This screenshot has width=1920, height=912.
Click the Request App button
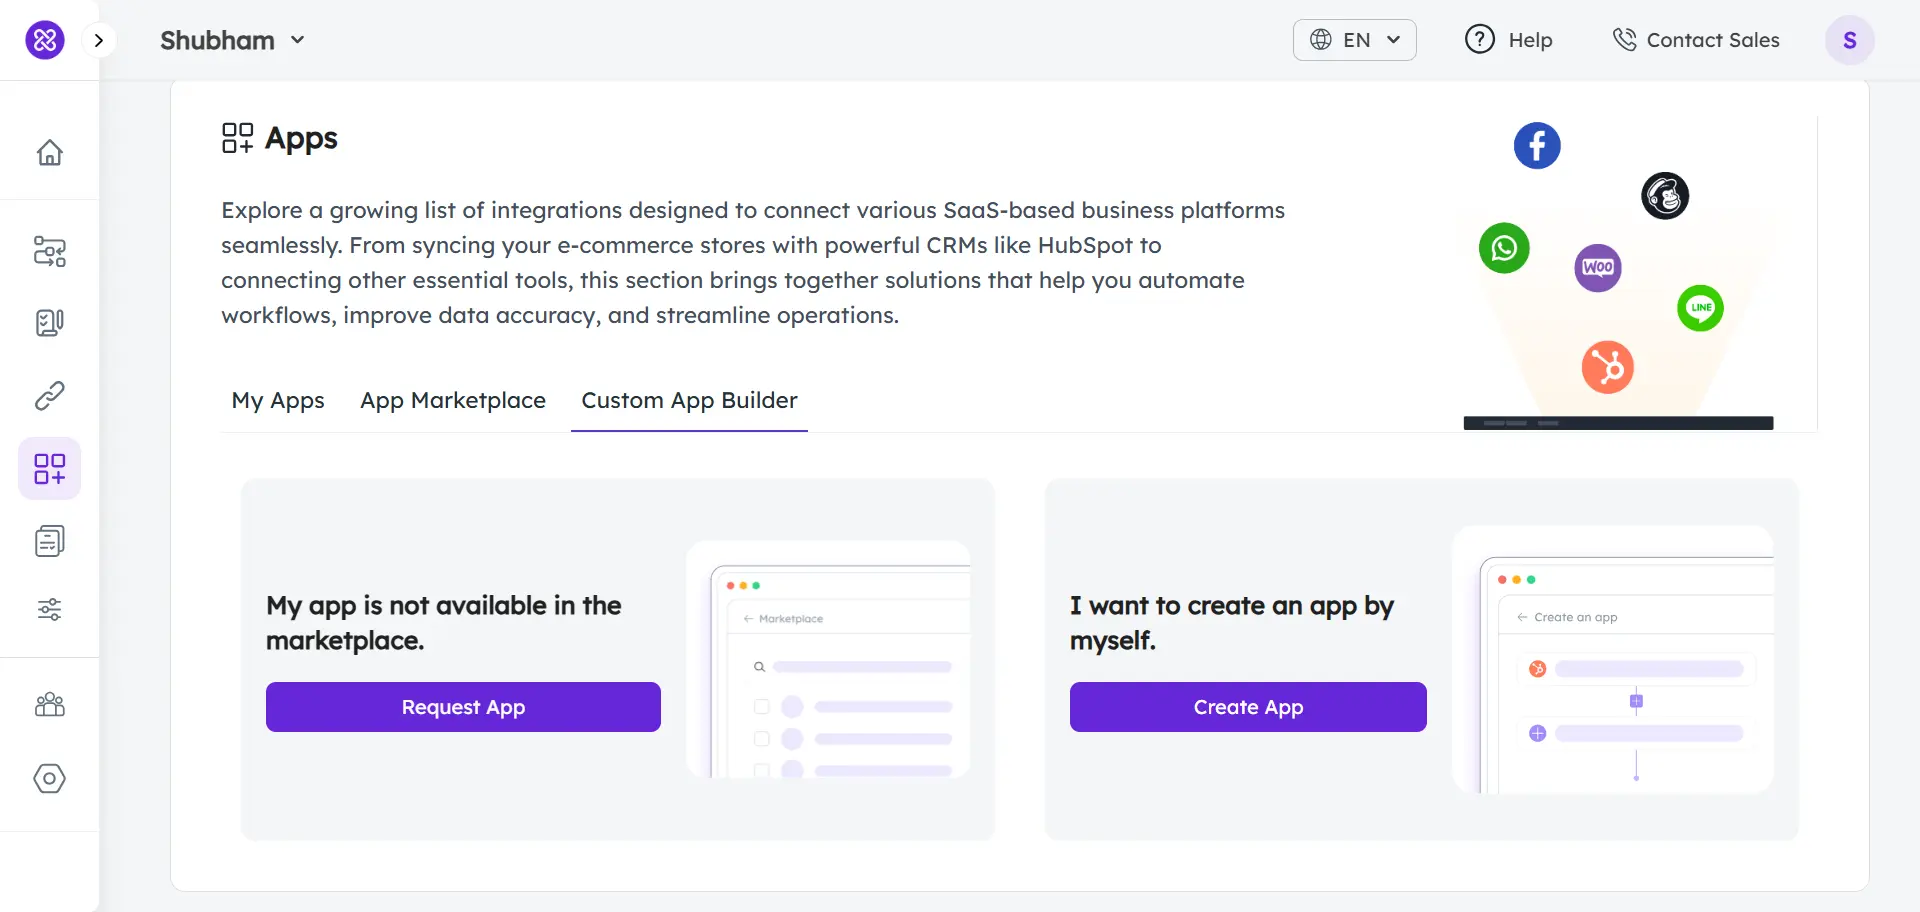click(x=462, y=707)
